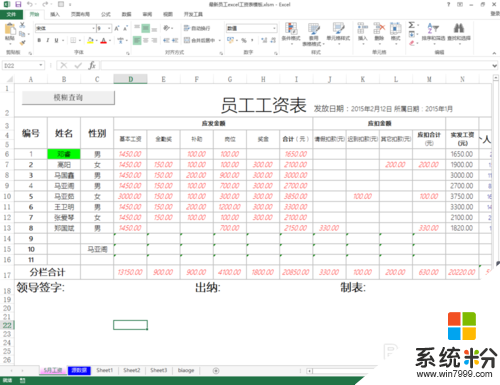
Task: Click the formula bar input field
Action: pos(295,66)
